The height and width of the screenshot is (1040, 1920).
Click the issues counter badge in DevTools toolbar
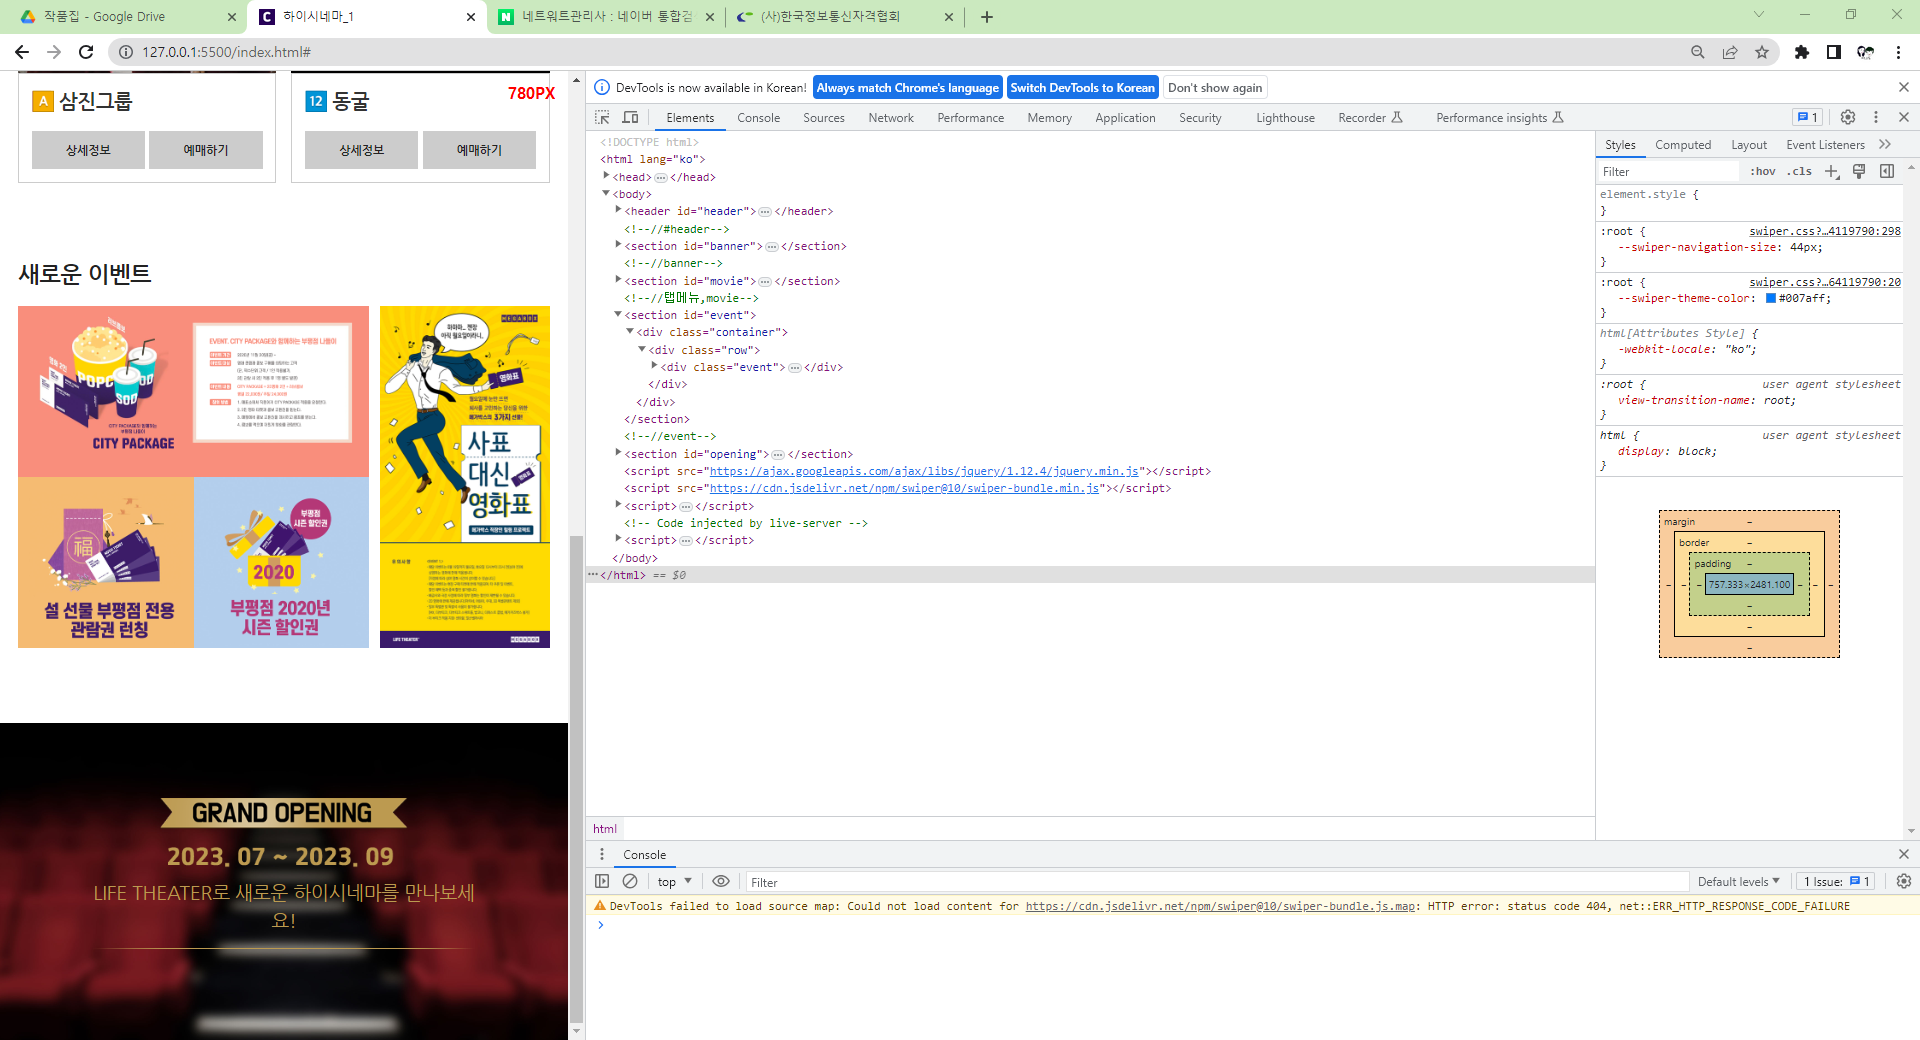coord(1807,117)
